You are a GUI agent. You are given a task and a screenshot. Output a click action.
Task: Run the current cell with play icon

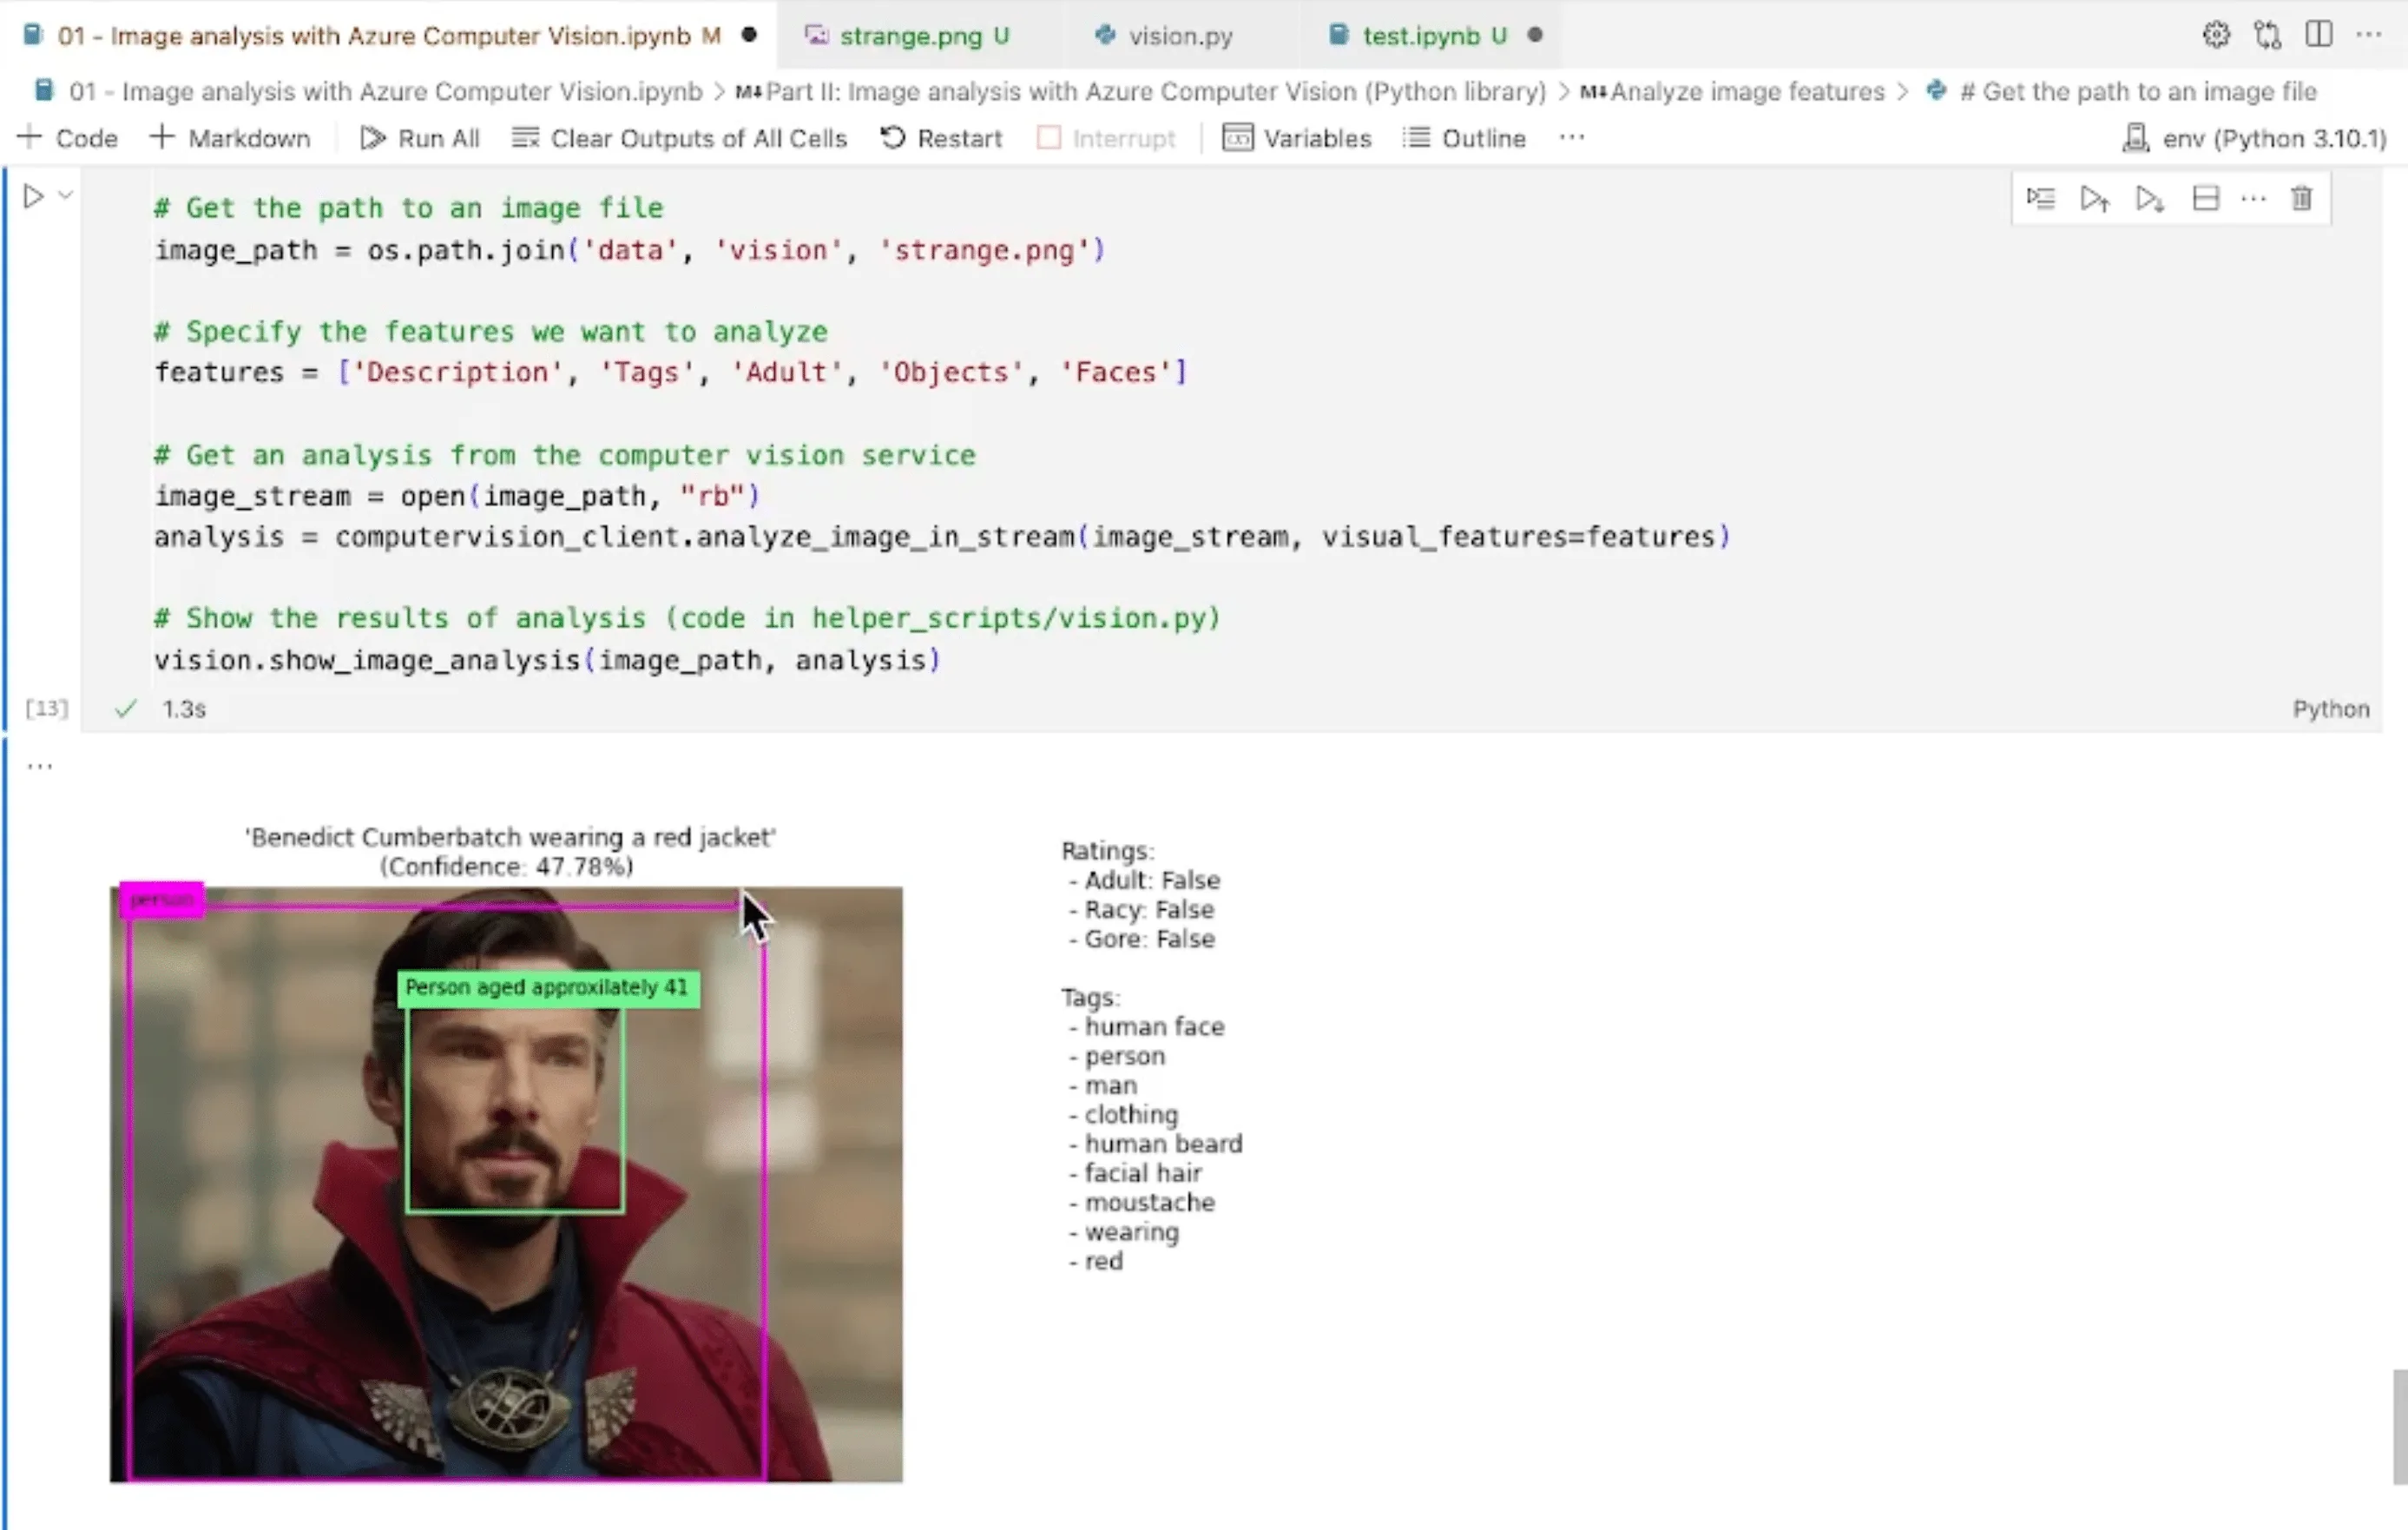click(33, 197)
